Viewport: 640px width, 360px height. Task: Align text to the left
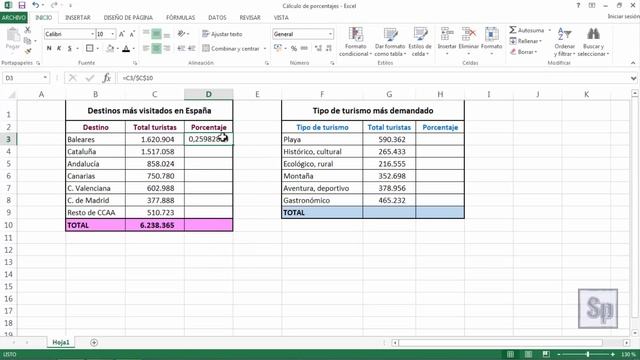[x=146, y=49]
